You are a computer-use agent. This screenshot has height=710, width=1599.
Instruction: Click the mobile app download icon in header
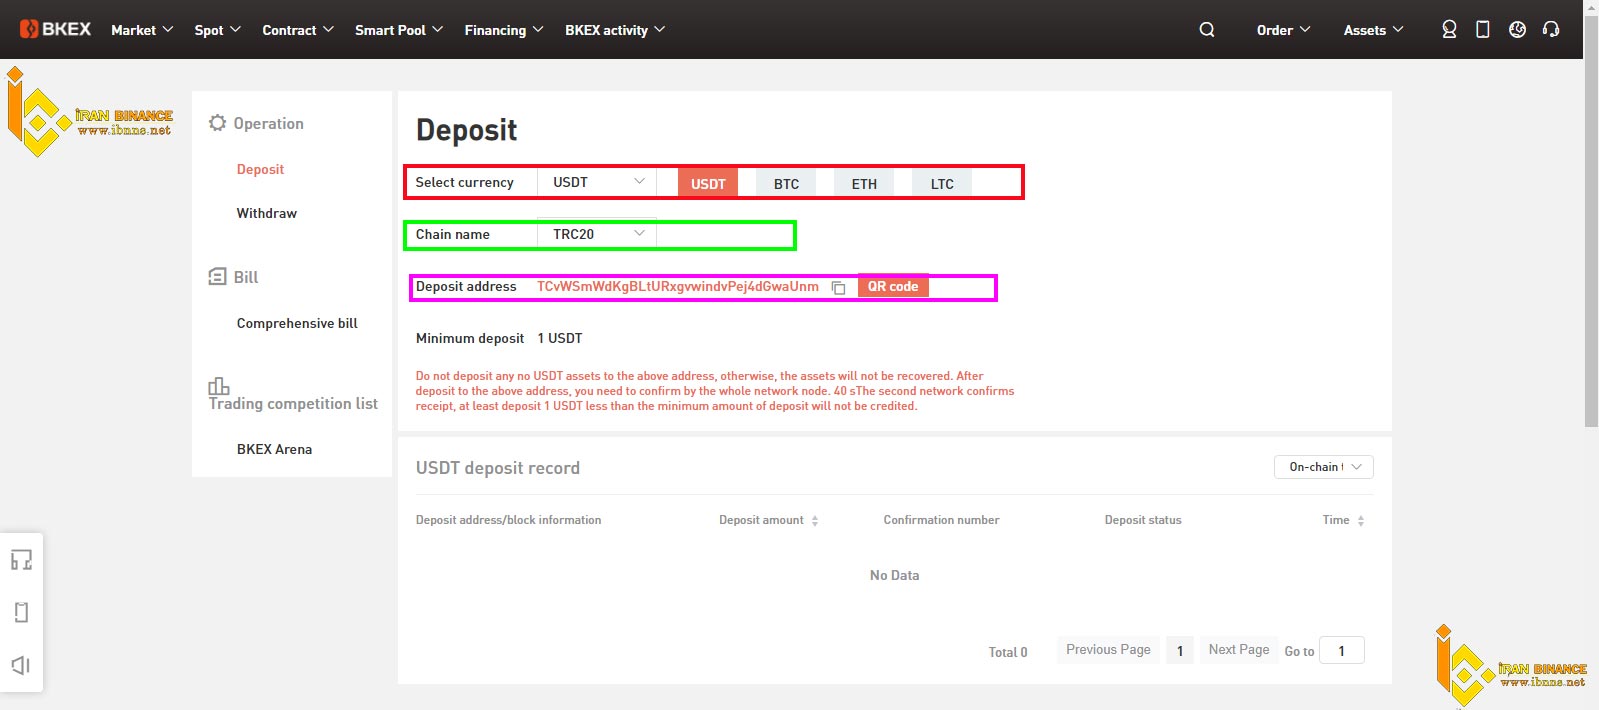click(x=1483, y=30)
